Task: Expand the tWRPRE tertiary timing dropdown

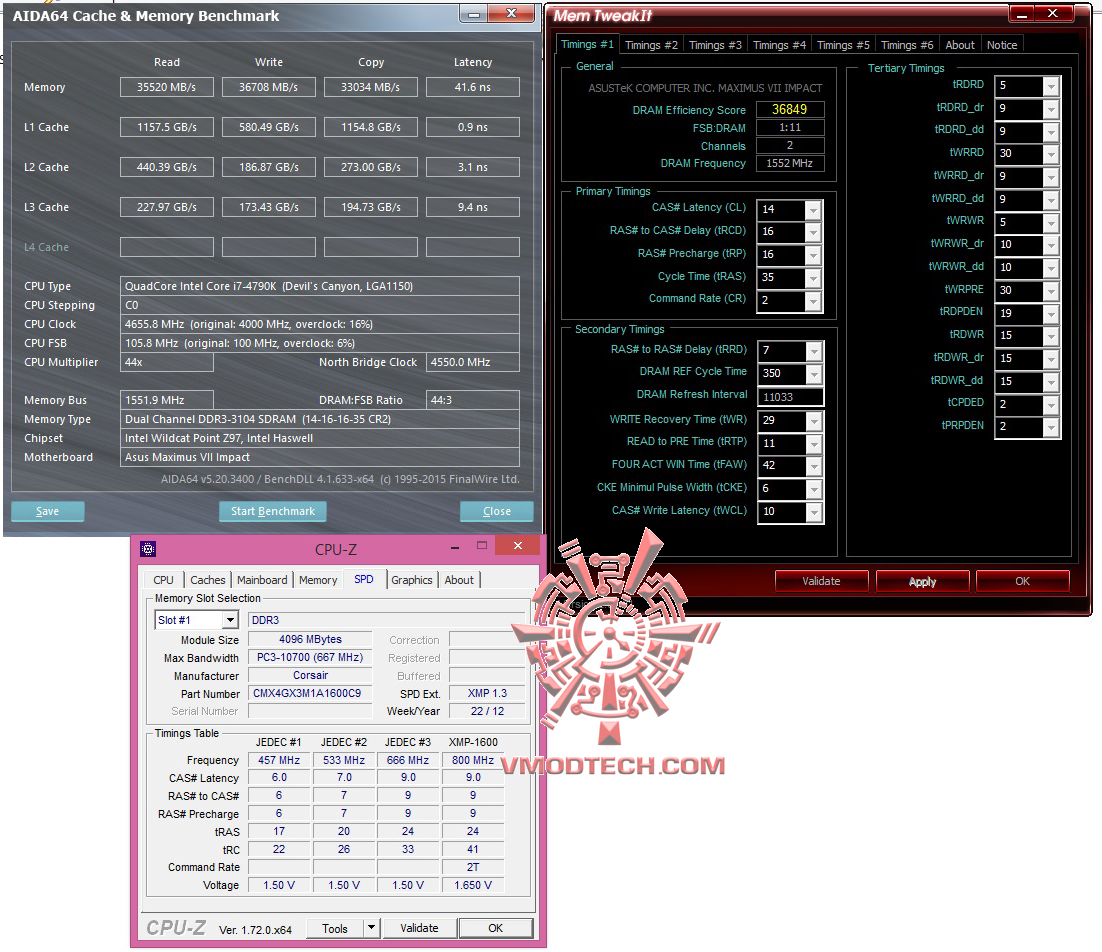Action: pos(1051,291)
